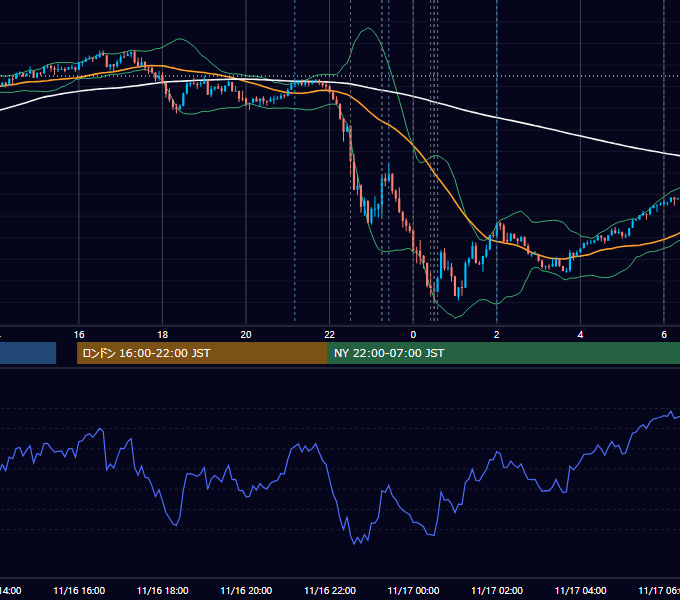The height and width of the screenshot is (600, 680).
Task: Click hour label 18 on the upper axis
Action: tap(163, 334)
